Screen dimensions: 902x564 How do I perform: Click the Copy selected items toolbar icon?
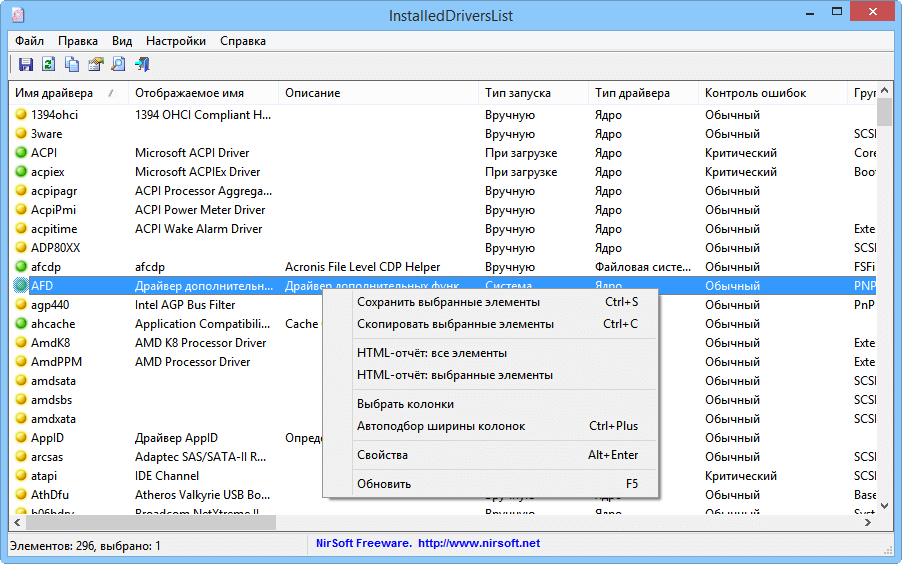coord(72,65)
